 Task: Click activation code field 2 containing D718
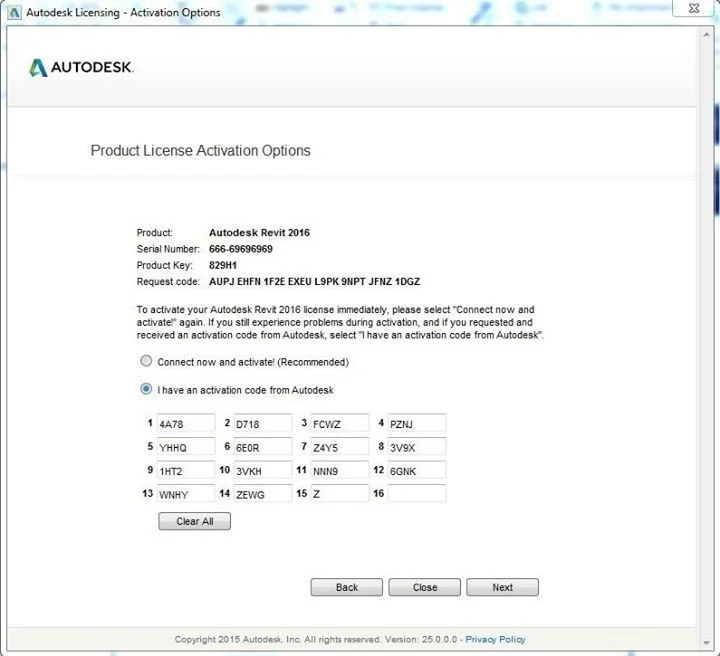click(x=263, y=423)
